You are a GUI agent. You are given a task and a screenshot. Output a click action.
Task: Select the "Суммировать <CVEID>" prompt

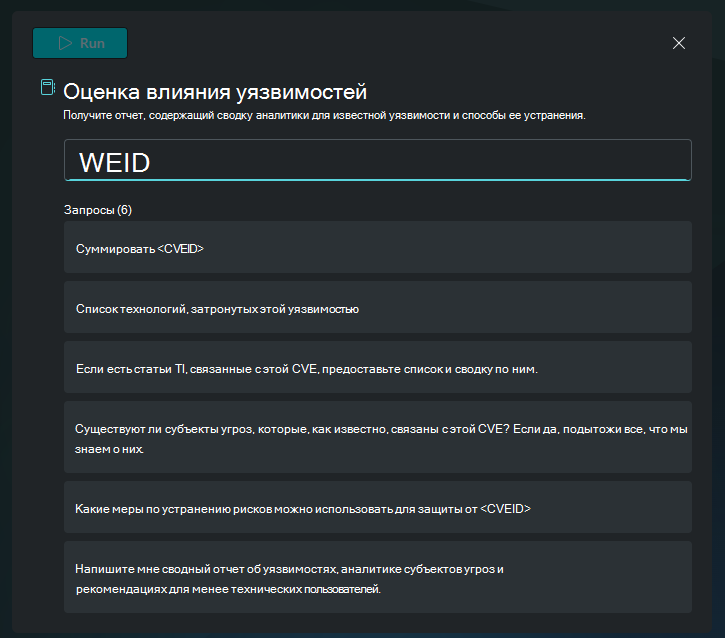(x=377, y=247)
